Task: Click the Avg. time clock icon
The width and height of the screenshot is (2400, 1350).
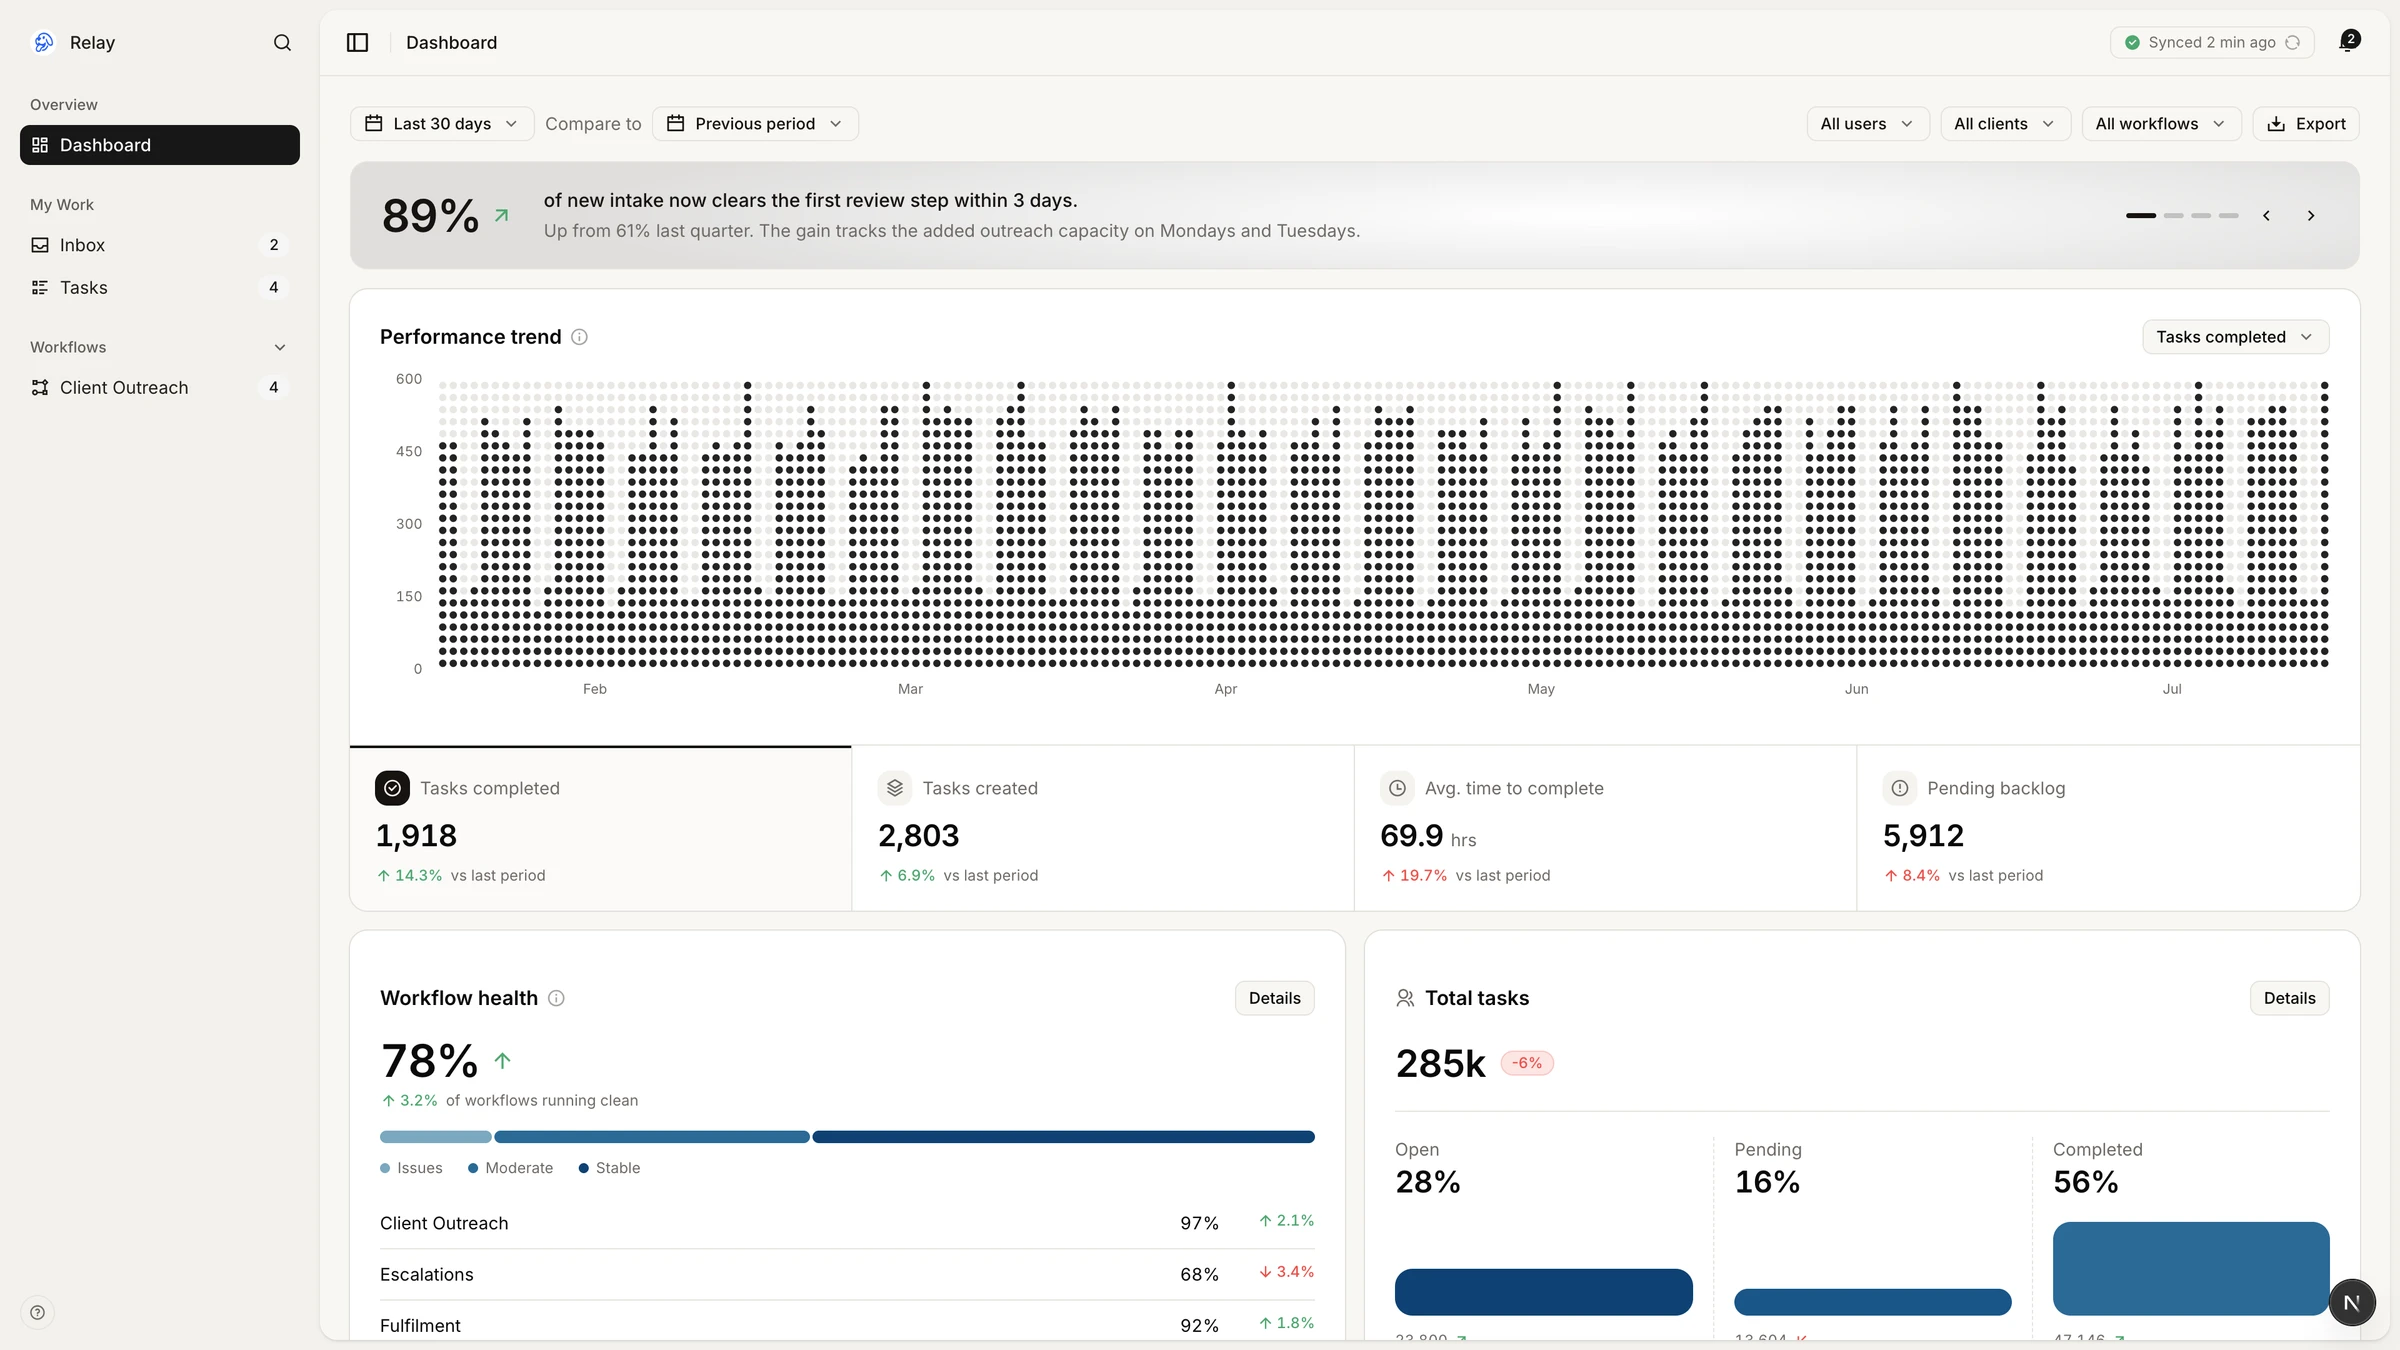Action: [1397, 788]
